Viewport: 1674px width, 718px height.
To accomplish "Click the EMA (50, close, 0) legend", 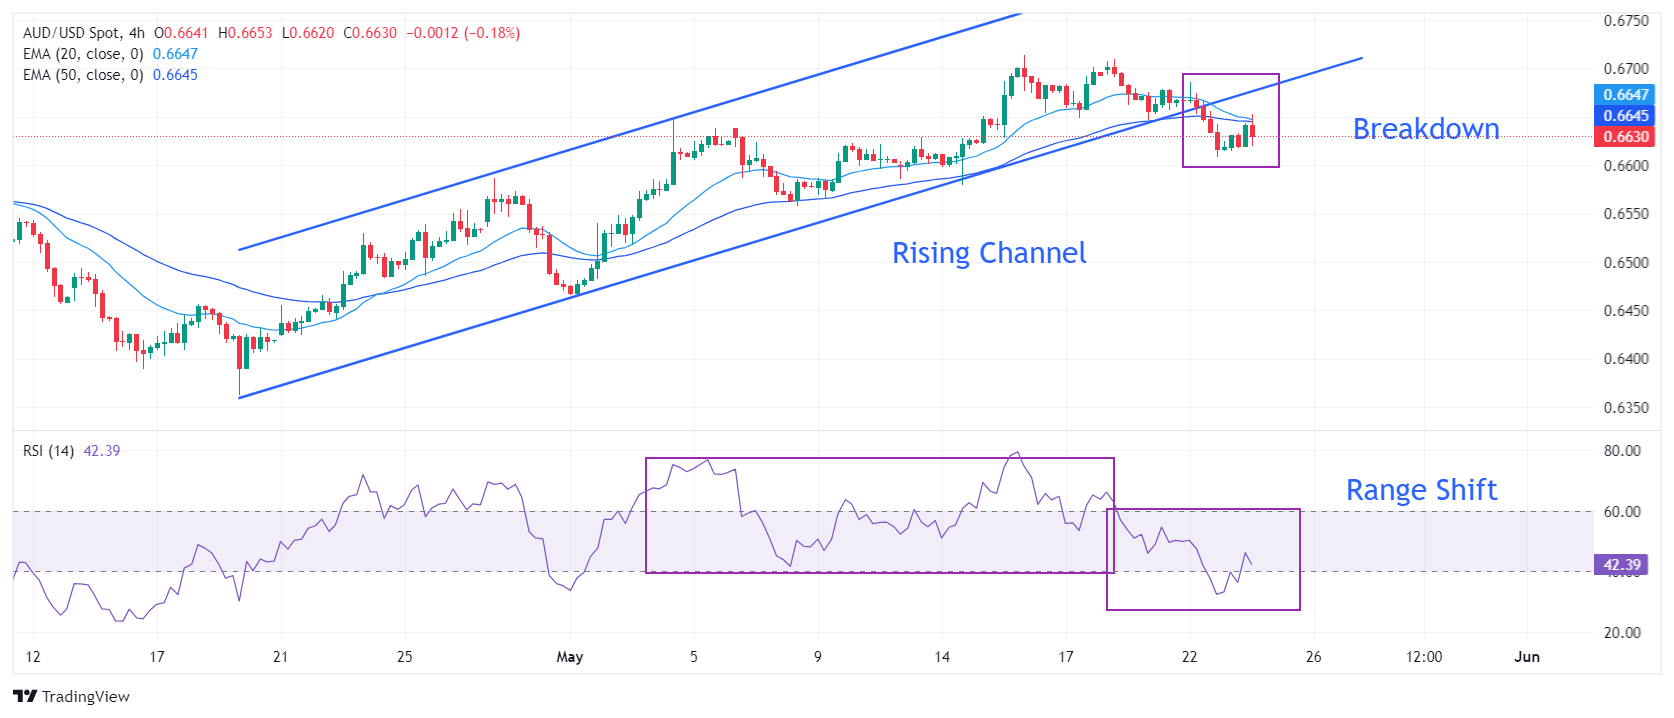I will point(83,75).
